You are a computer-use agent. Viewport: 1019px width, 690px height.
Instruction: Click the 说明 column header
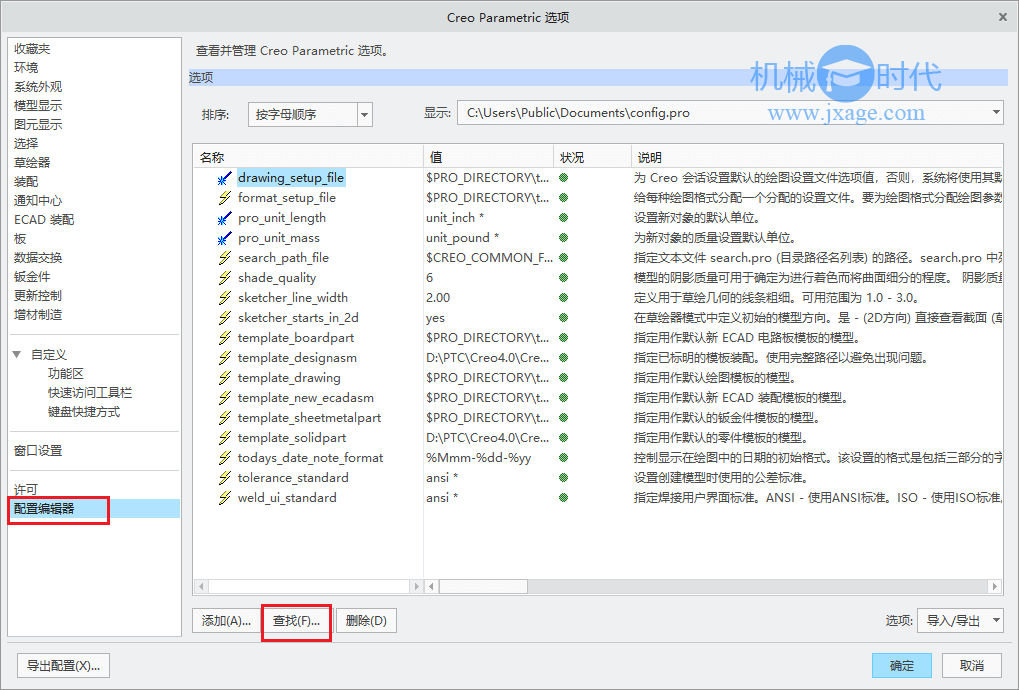818,157
